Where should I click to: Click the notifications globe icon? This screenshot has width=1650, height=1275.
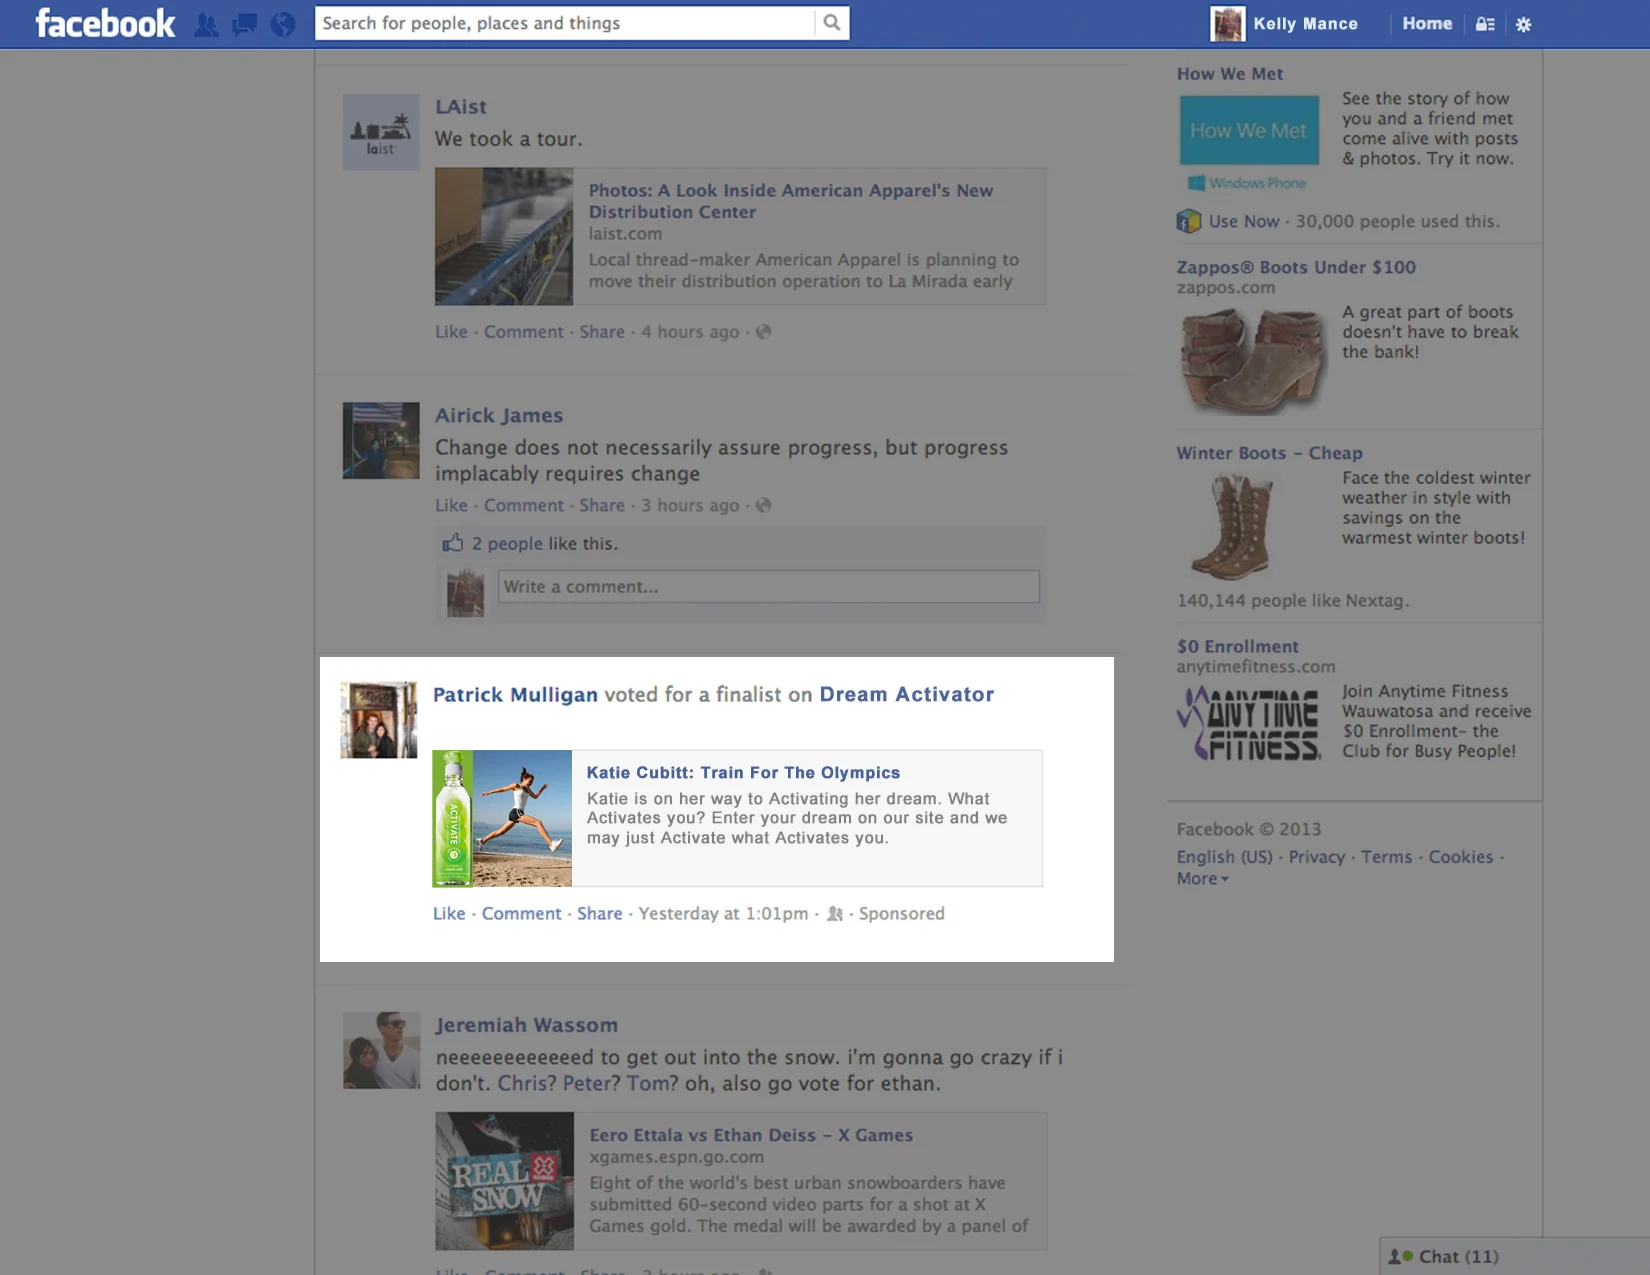[283, 23]
